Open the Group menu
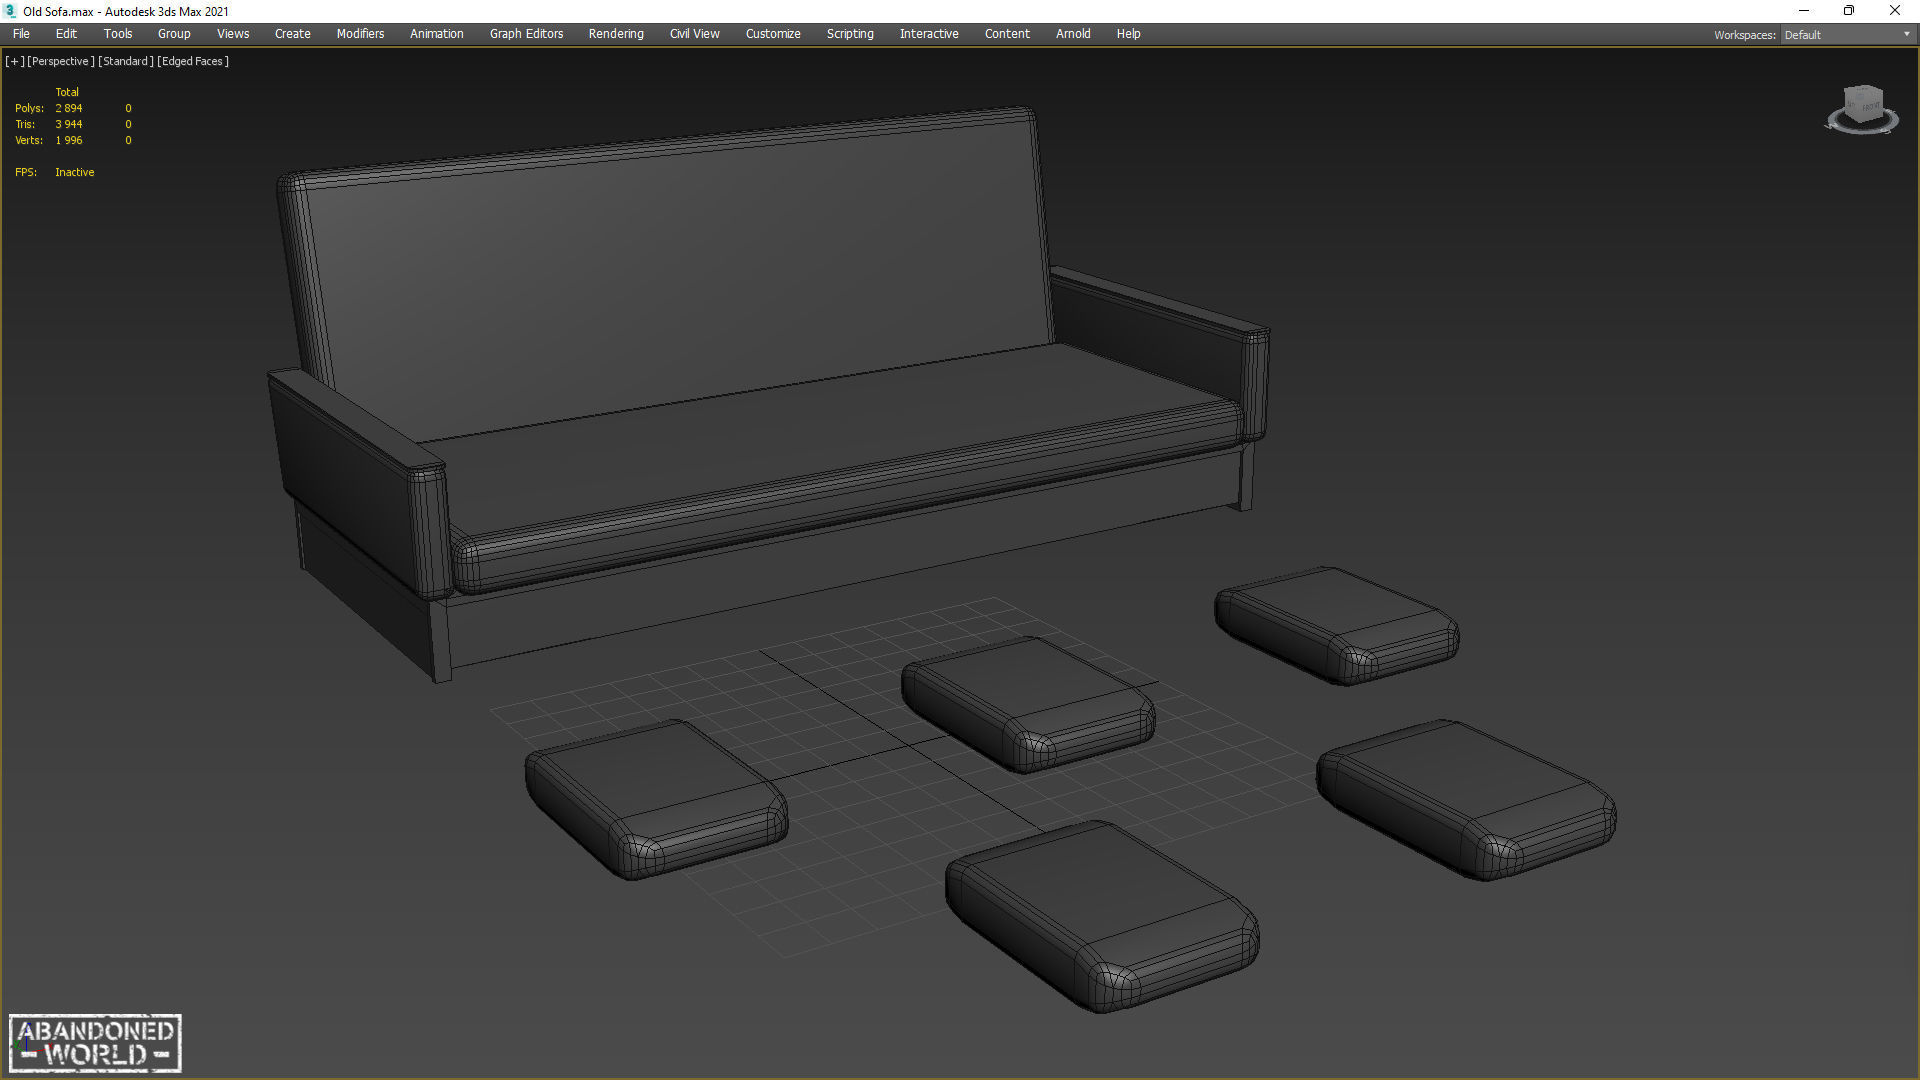This screenshot has width=1920, height=1080. tap(174, 34)
